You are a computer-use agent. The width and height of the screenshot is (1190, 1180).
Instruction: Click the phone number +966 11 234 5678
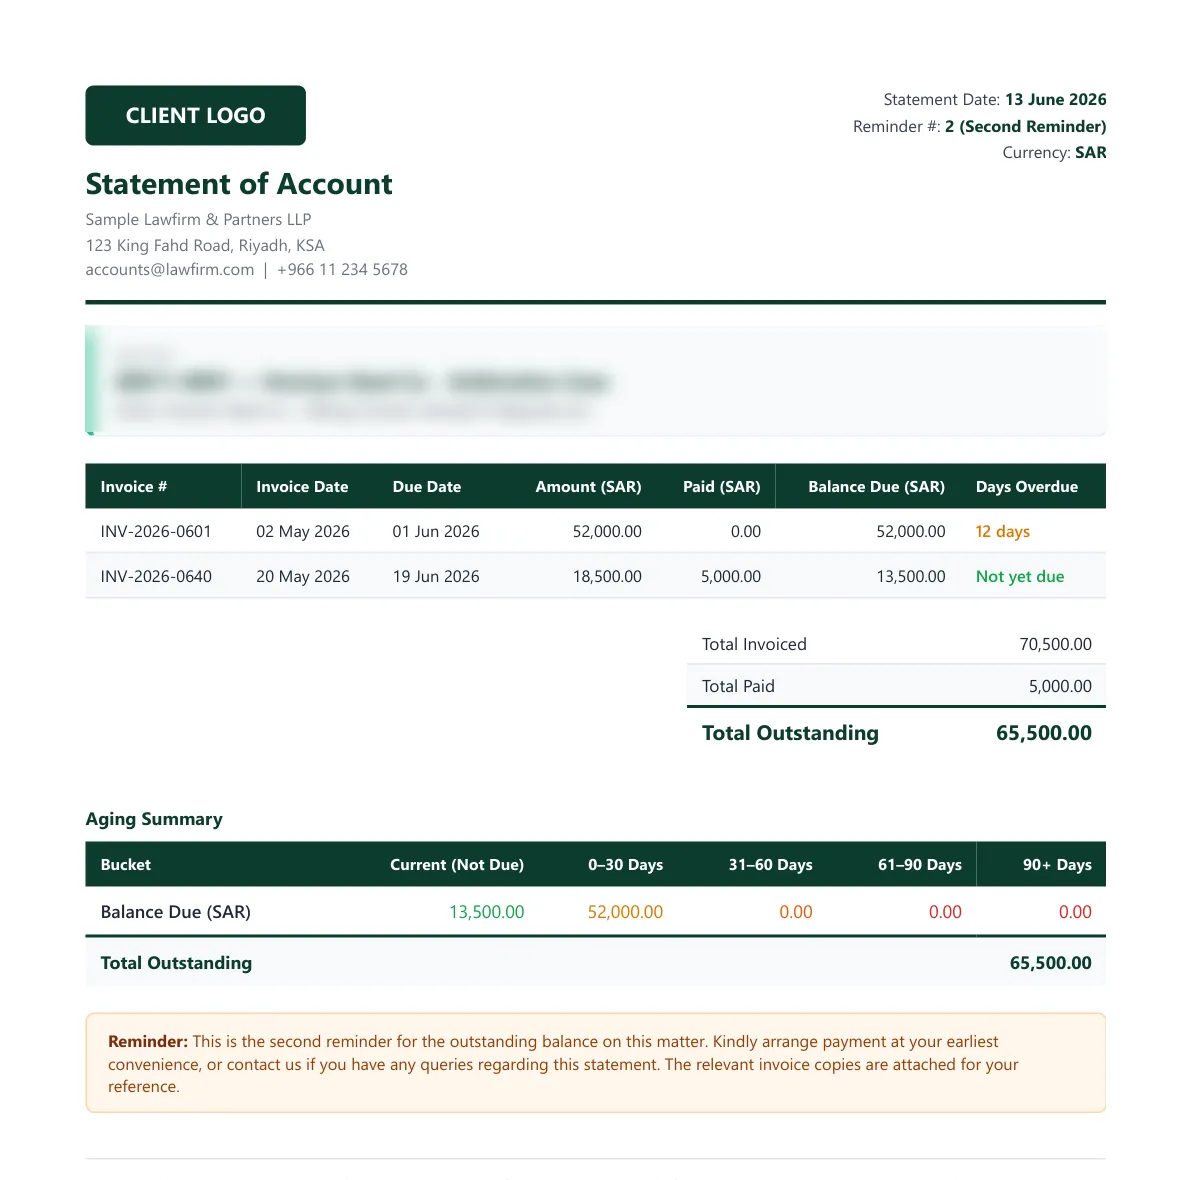click(x=342, y=269)
